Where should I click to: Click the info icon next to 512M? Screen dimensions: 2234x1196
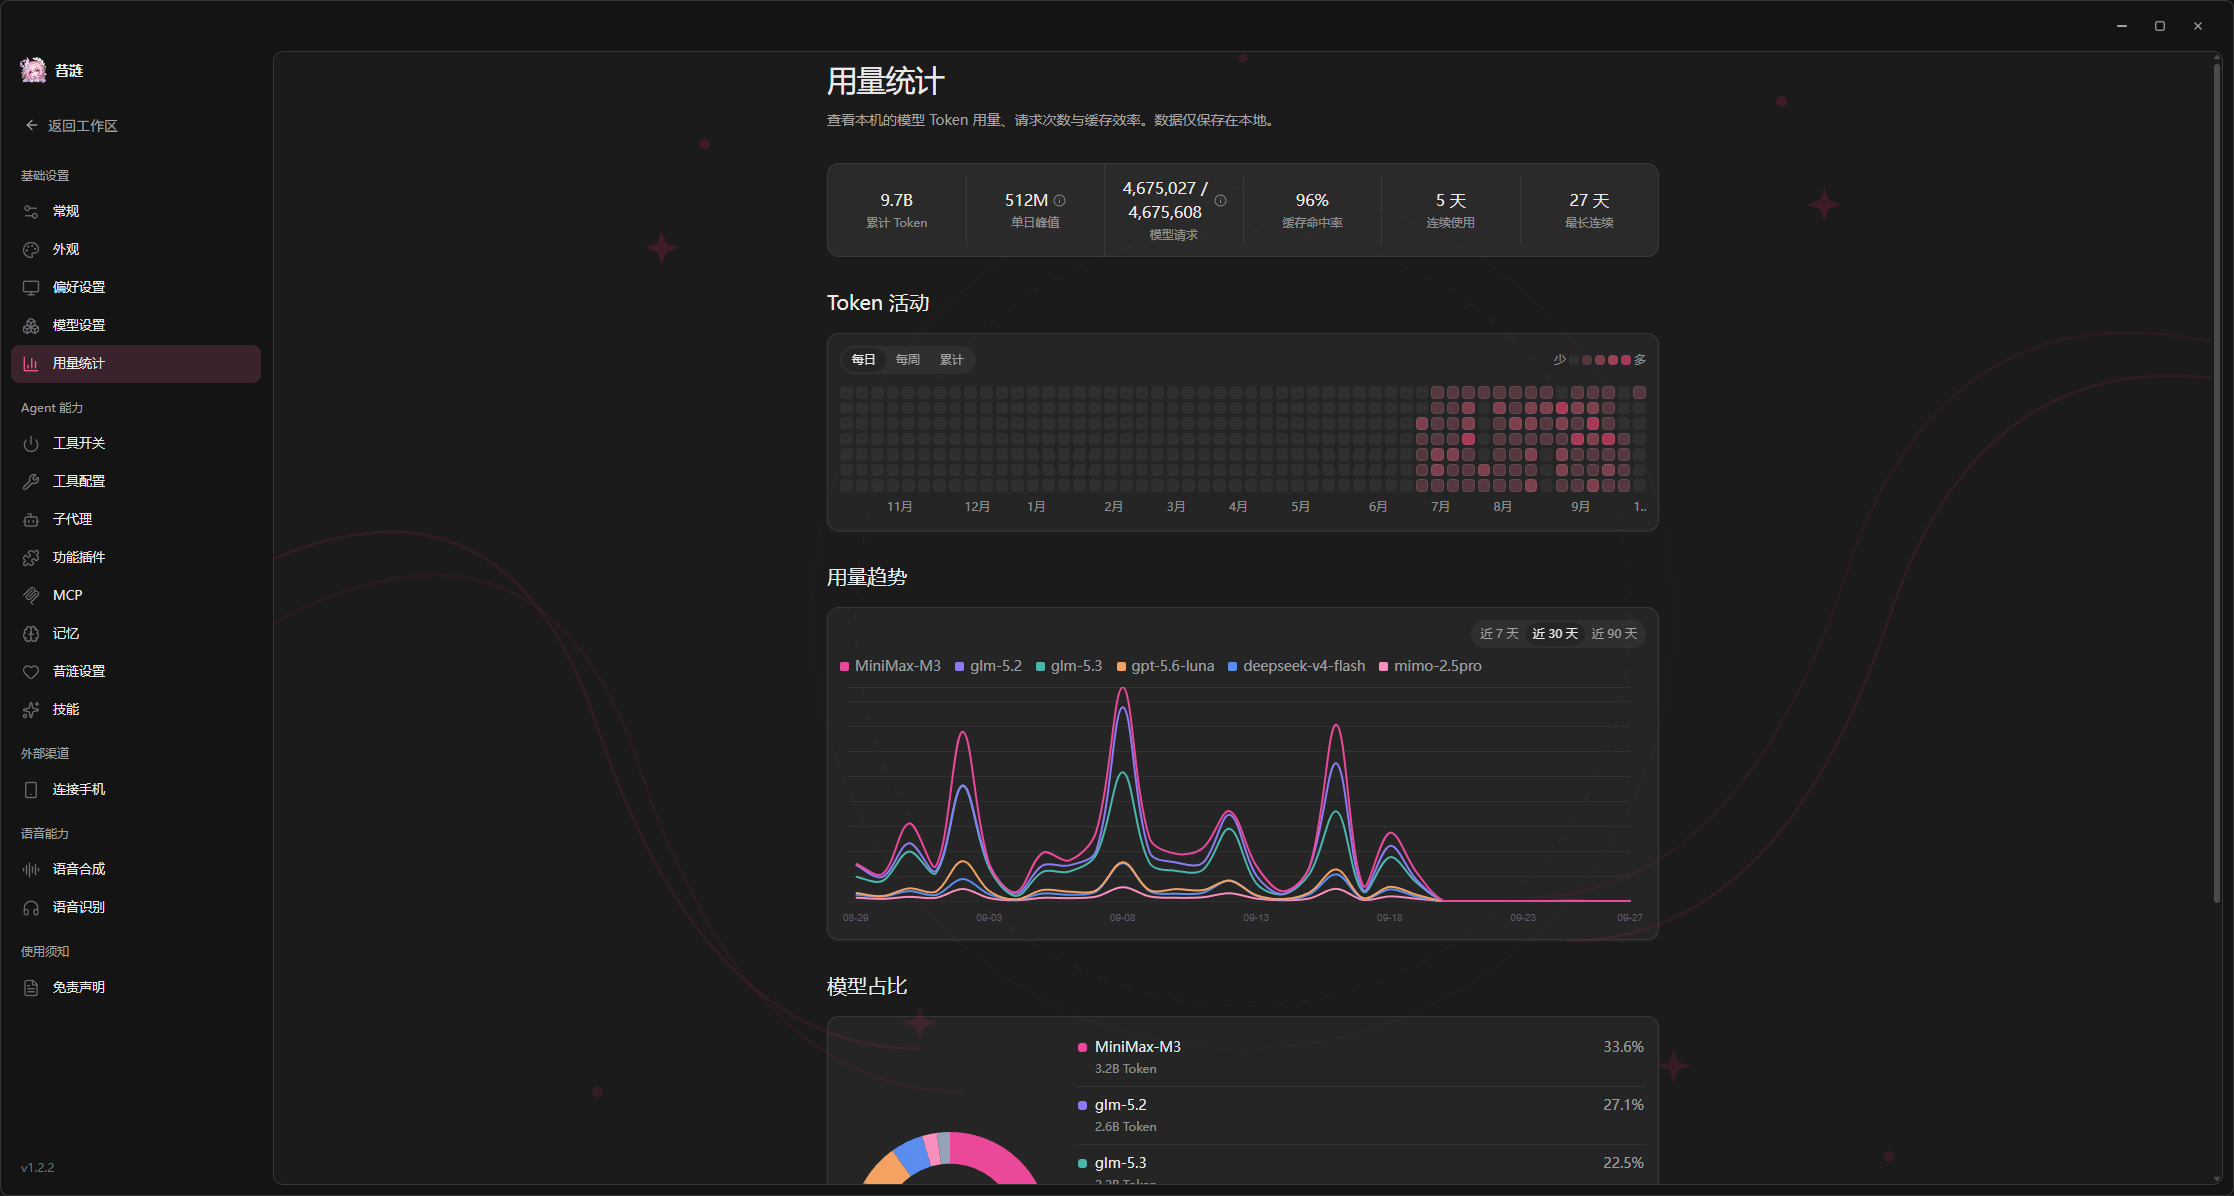[1060, 200]
